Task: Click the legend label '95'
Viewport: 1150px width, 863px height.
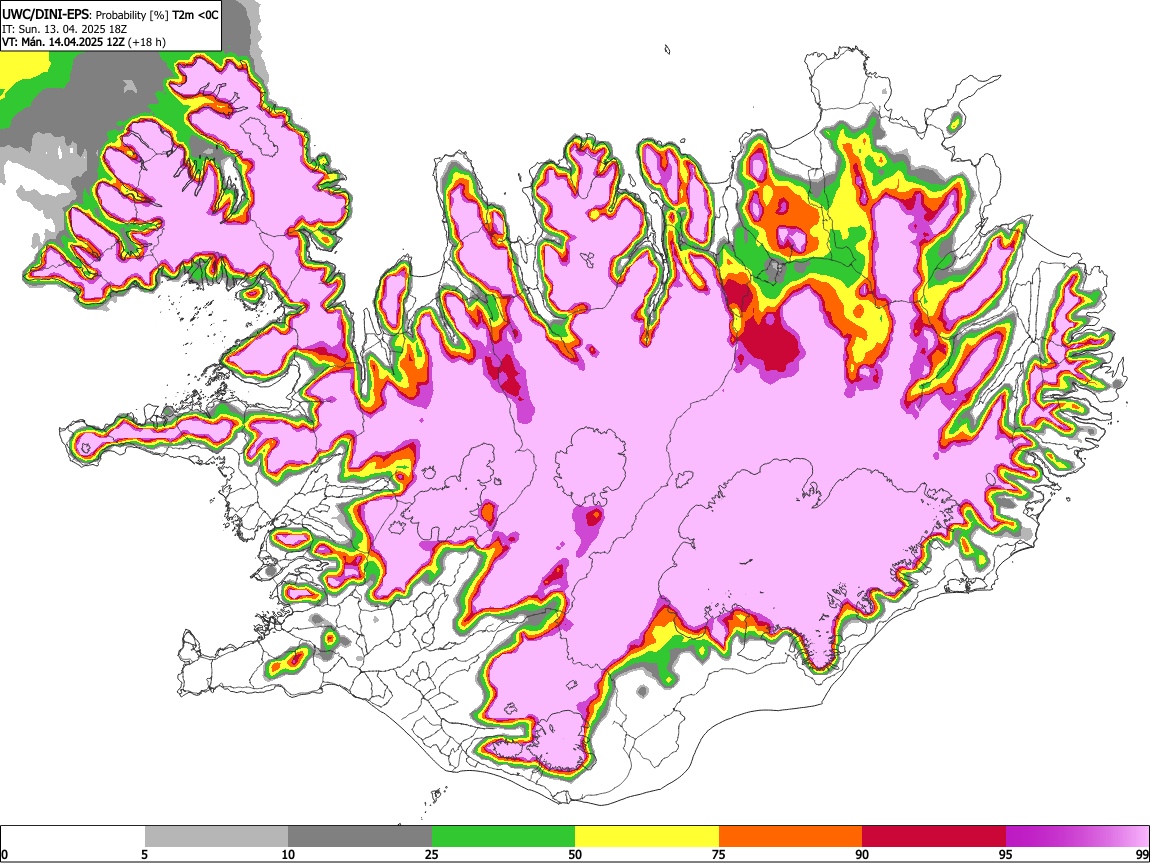Action: 1006,855
